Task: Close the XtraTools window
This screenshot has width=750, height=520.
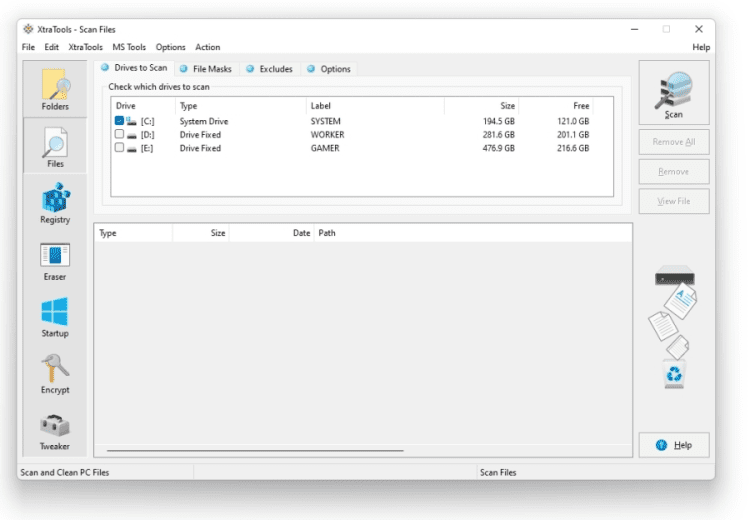Action: point(699,29)
